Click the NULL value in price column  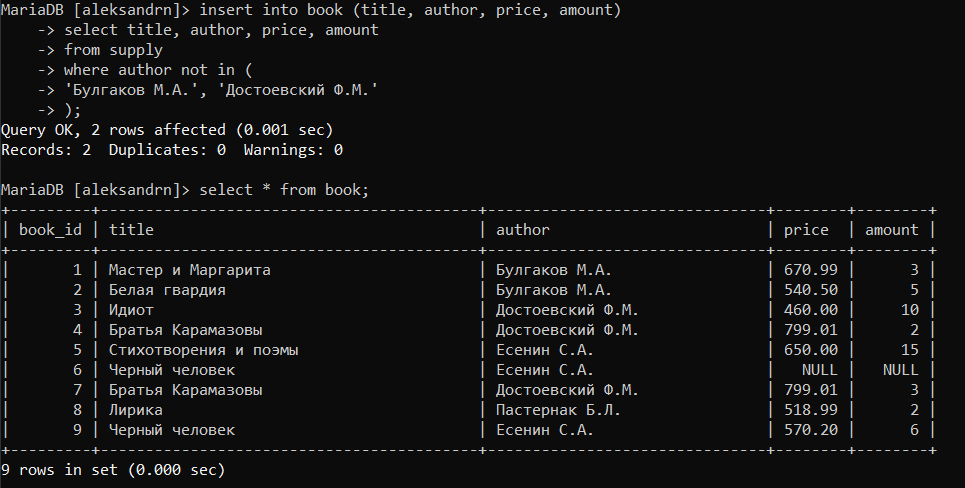819,370
